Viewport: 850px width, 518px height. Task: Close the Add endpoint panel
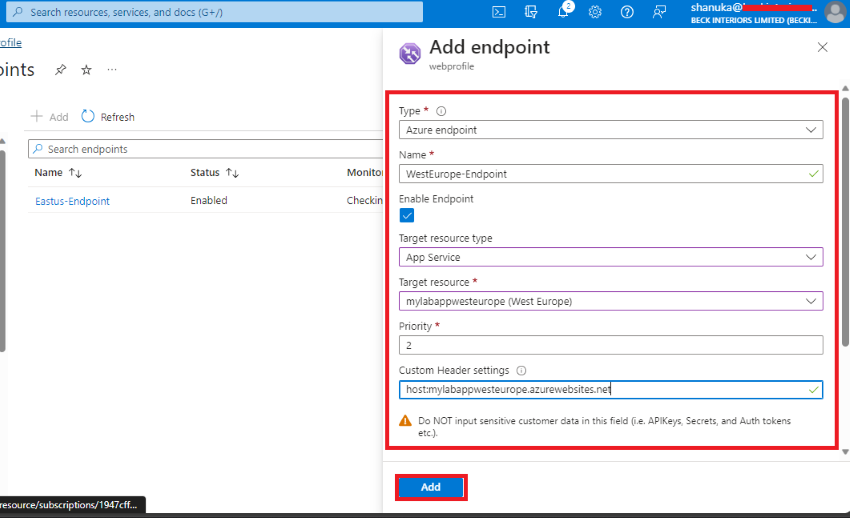[822, 47]
